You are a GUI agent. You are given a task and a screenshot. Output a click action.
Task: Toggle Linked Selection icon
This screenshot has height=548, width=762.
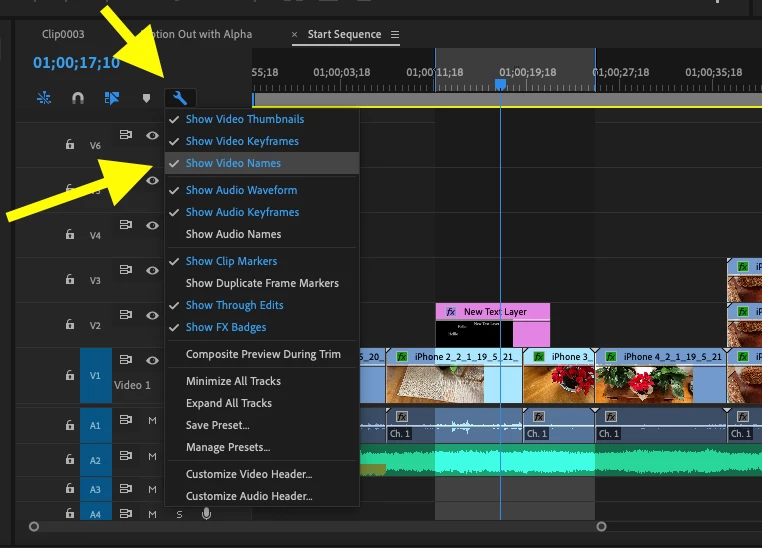[x=112, y=98]
